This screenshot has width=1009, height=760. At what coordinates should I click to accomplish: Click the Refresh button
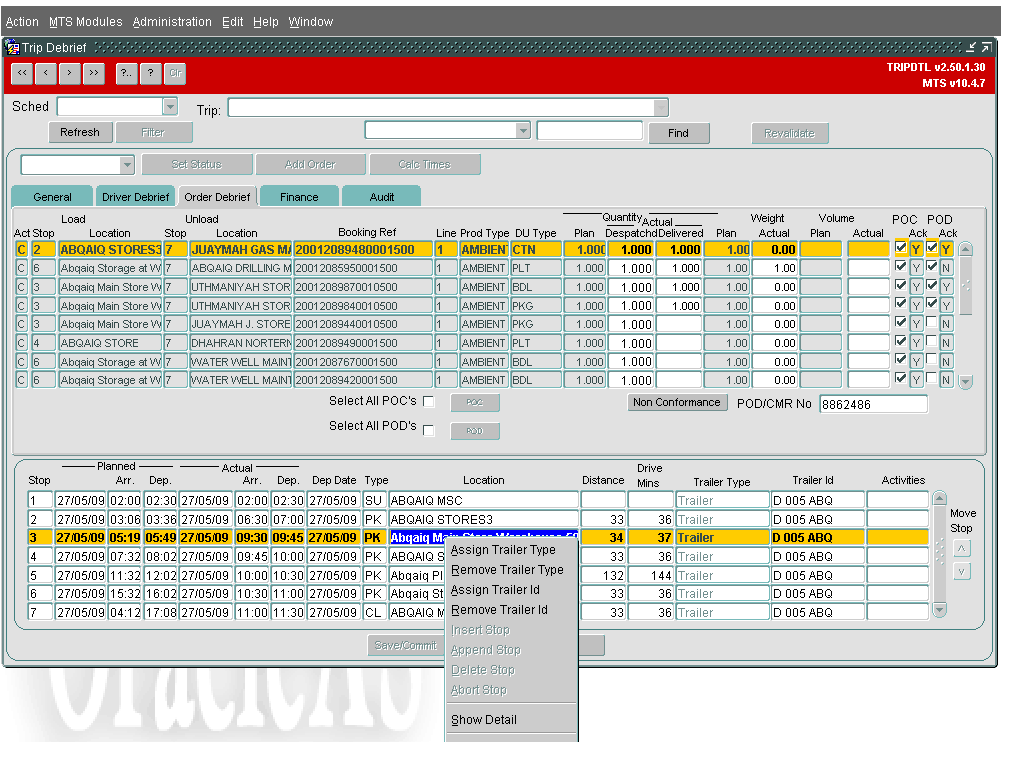(80, 133)
